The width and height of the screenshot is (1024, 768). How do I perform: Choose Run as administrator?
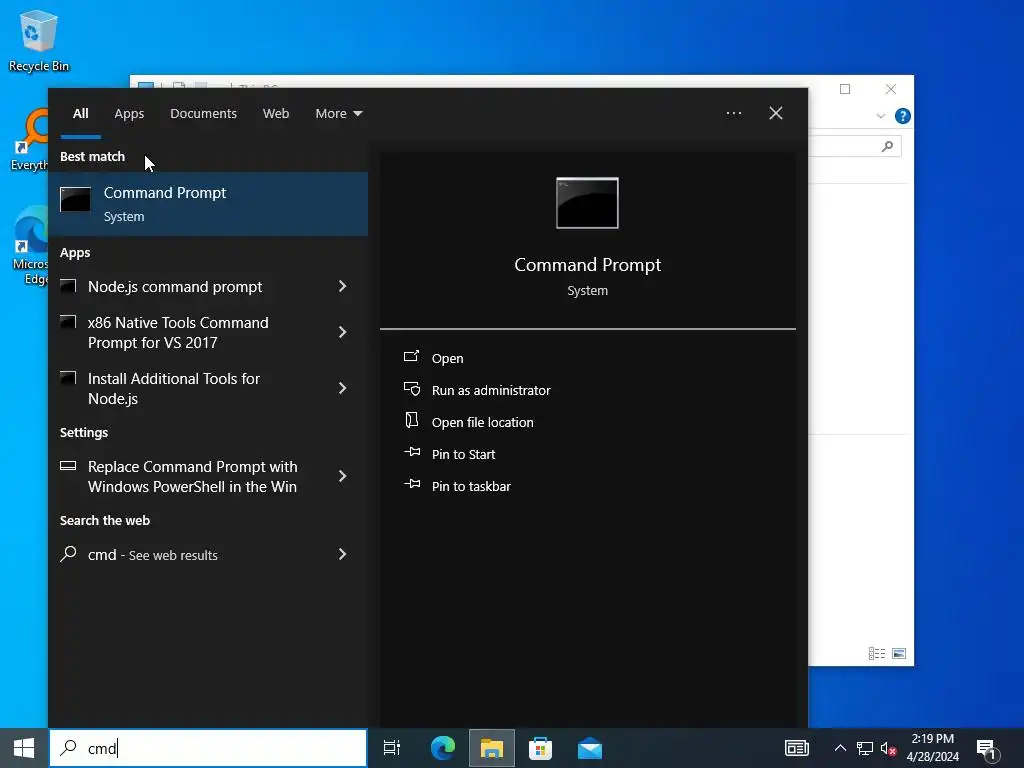(490, 391)
